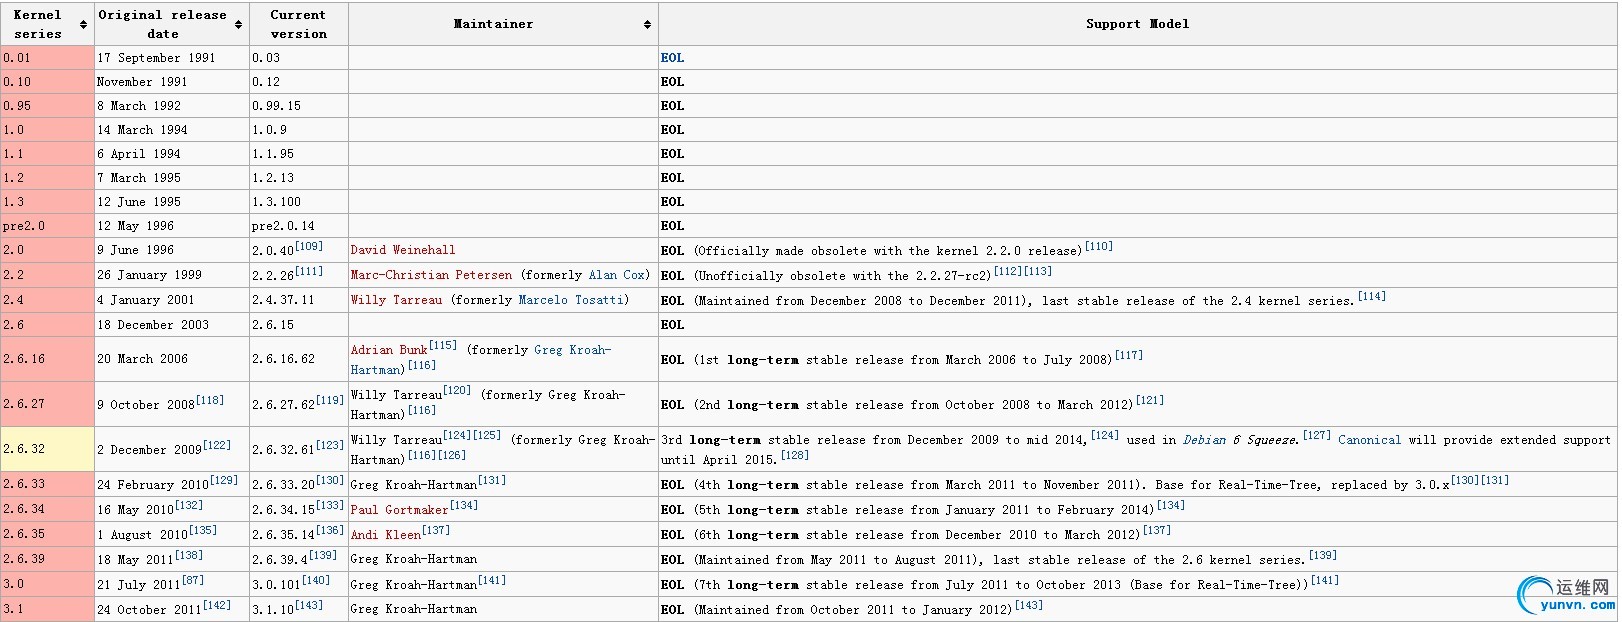Select the '1.3.100' version cell
This screenshot has height=622, width=1622.
coord(299,202)
